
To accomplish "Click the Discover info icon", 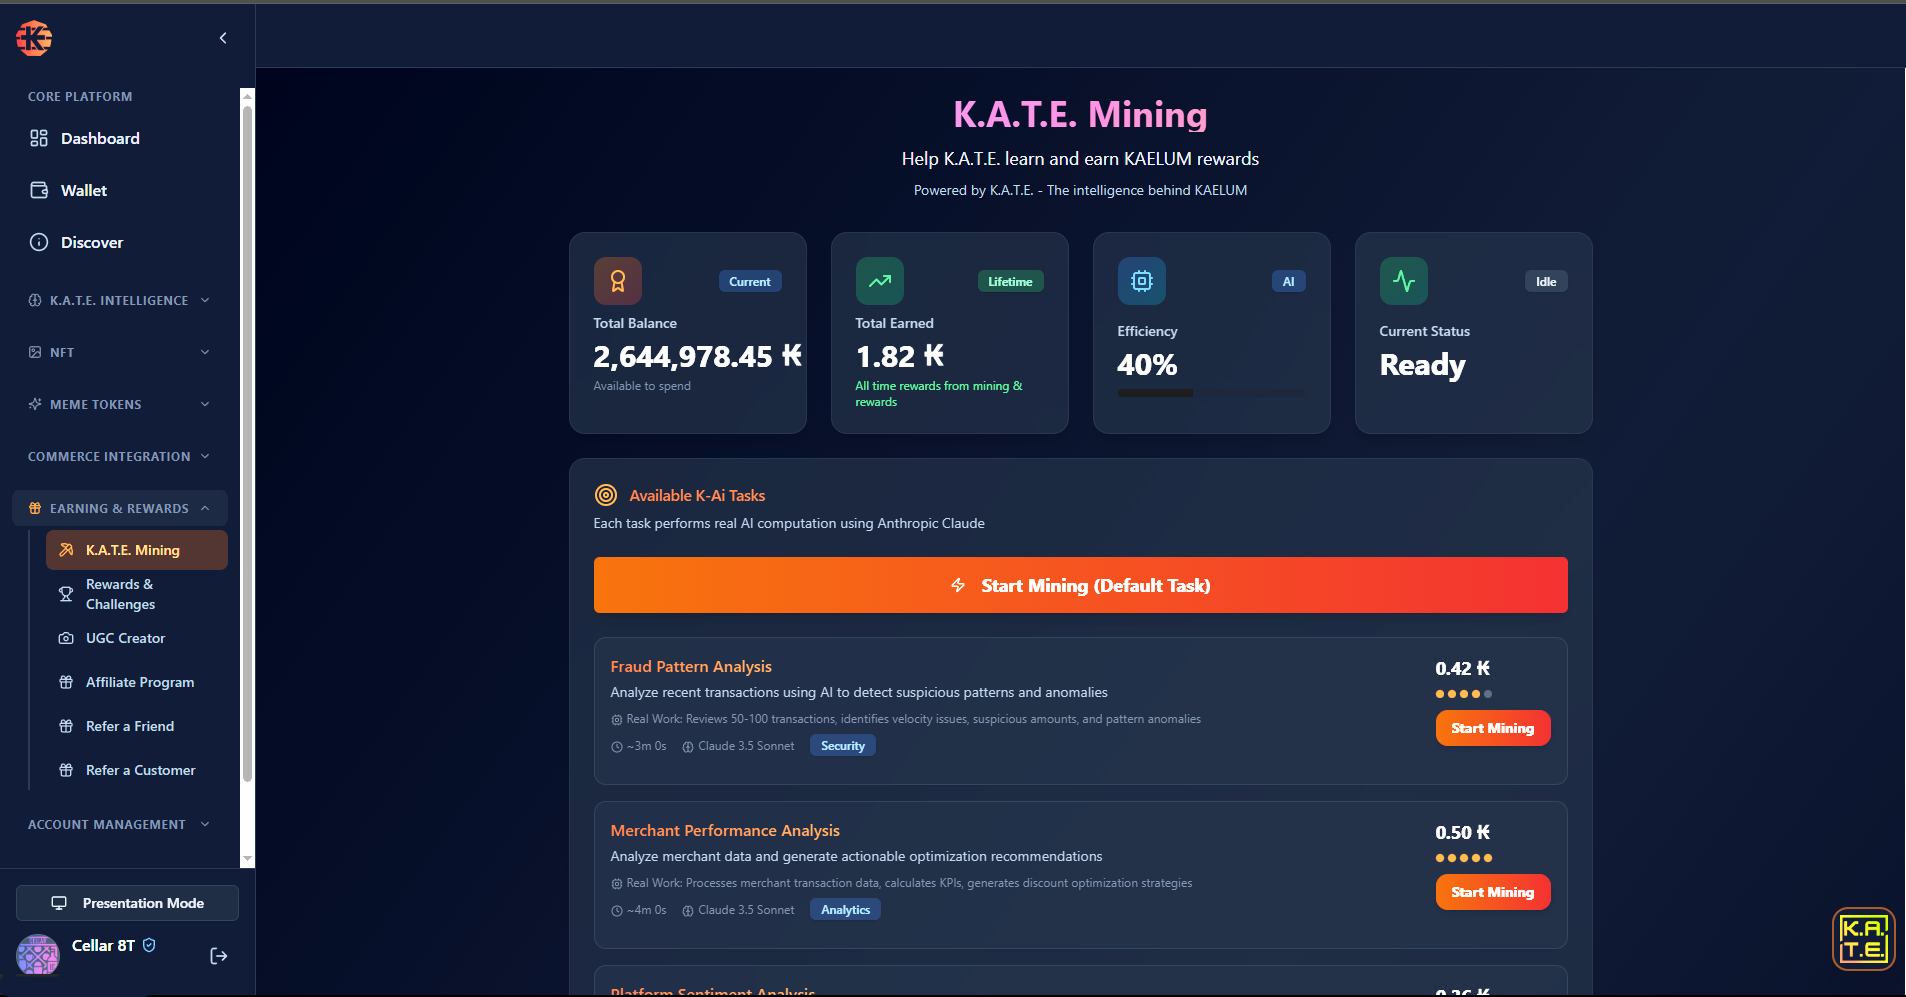I will [x=39, y=242].
